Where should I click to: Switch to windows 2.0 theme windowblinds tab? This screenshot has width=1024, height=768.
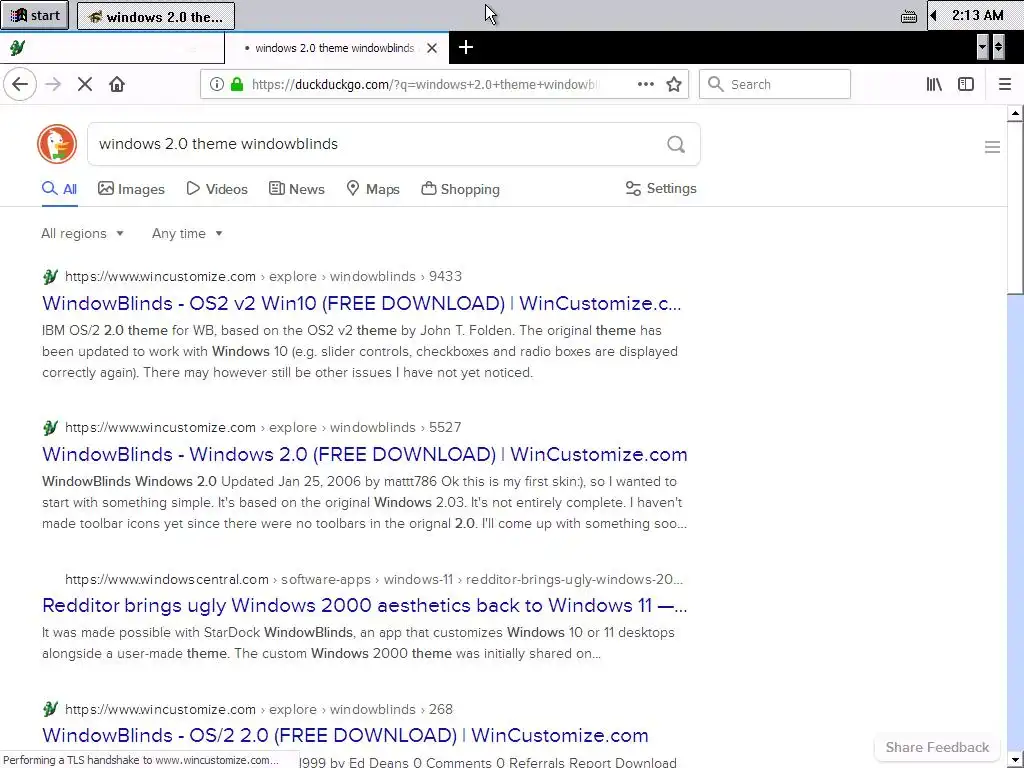[336, 48]
